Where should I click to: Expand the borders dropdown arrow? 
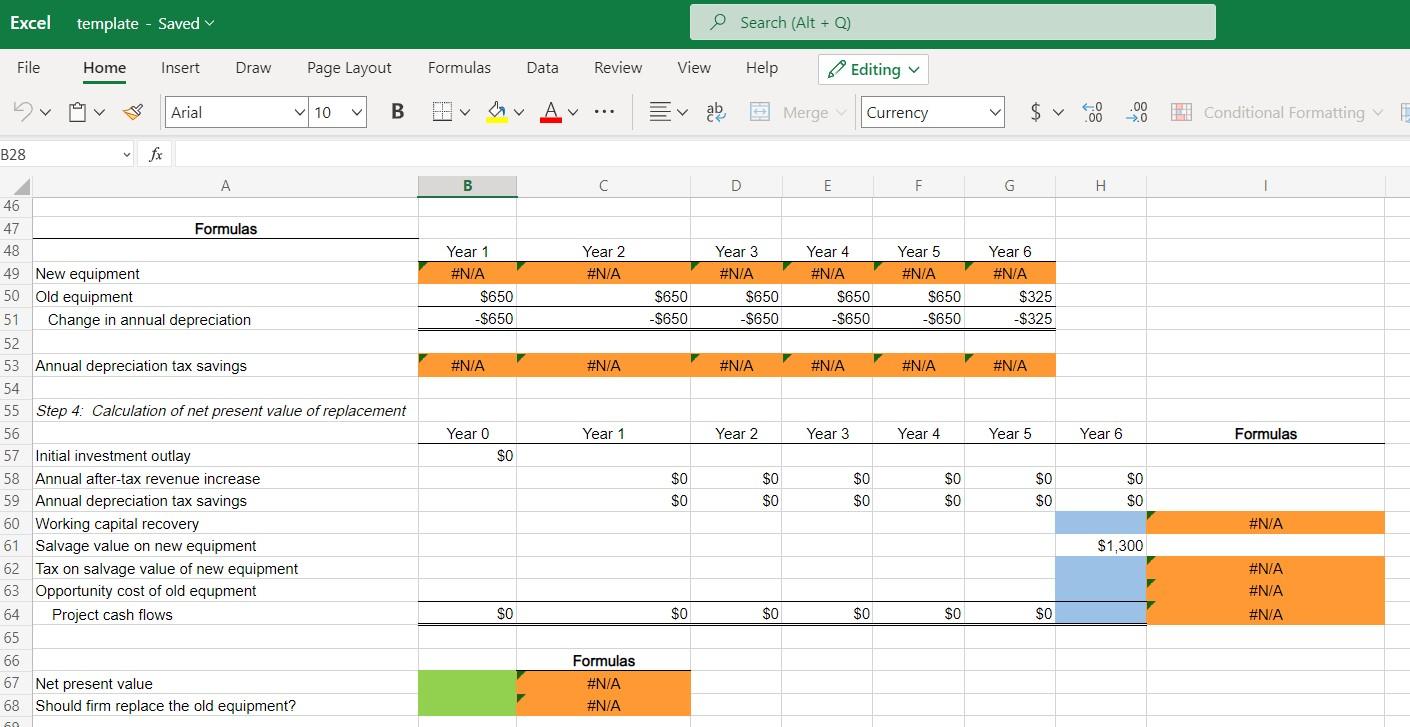465,113
